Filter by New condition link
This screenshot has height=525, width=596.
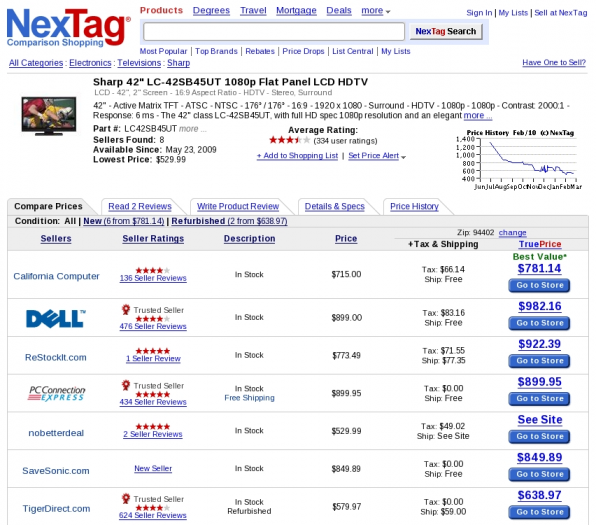[x=124, y=221]
